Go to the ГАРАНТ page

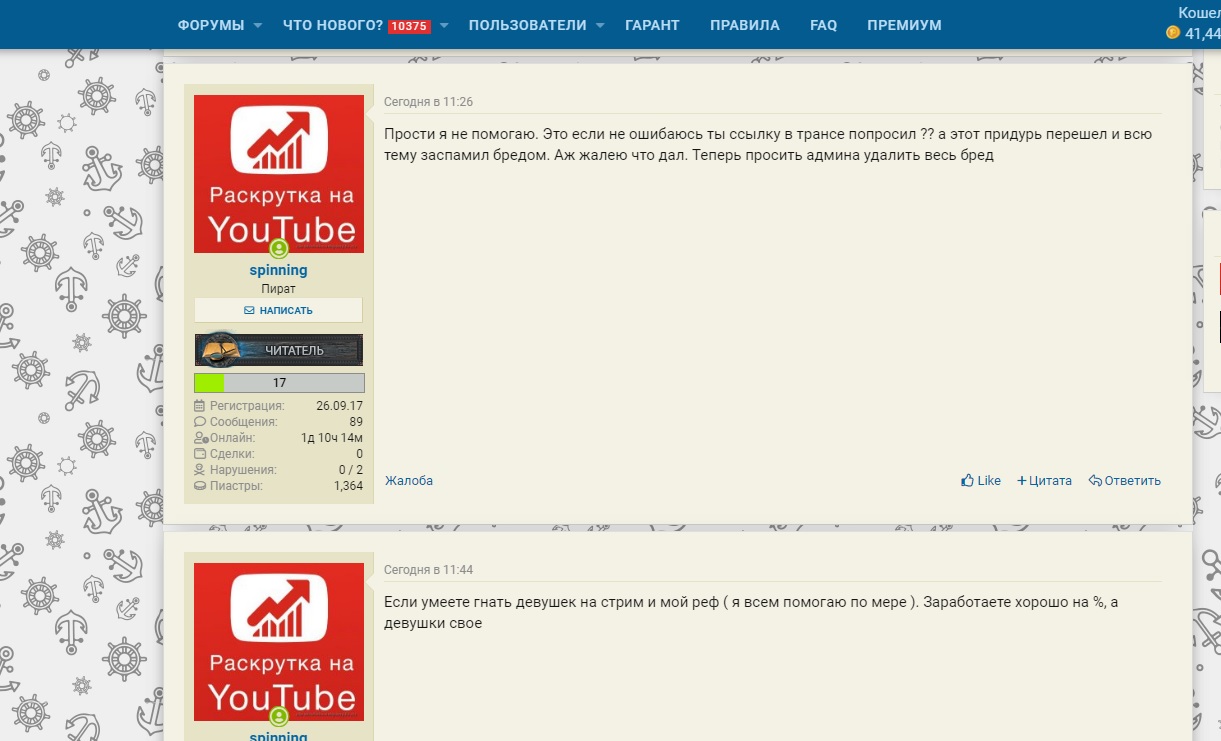(x=652, y=25)
